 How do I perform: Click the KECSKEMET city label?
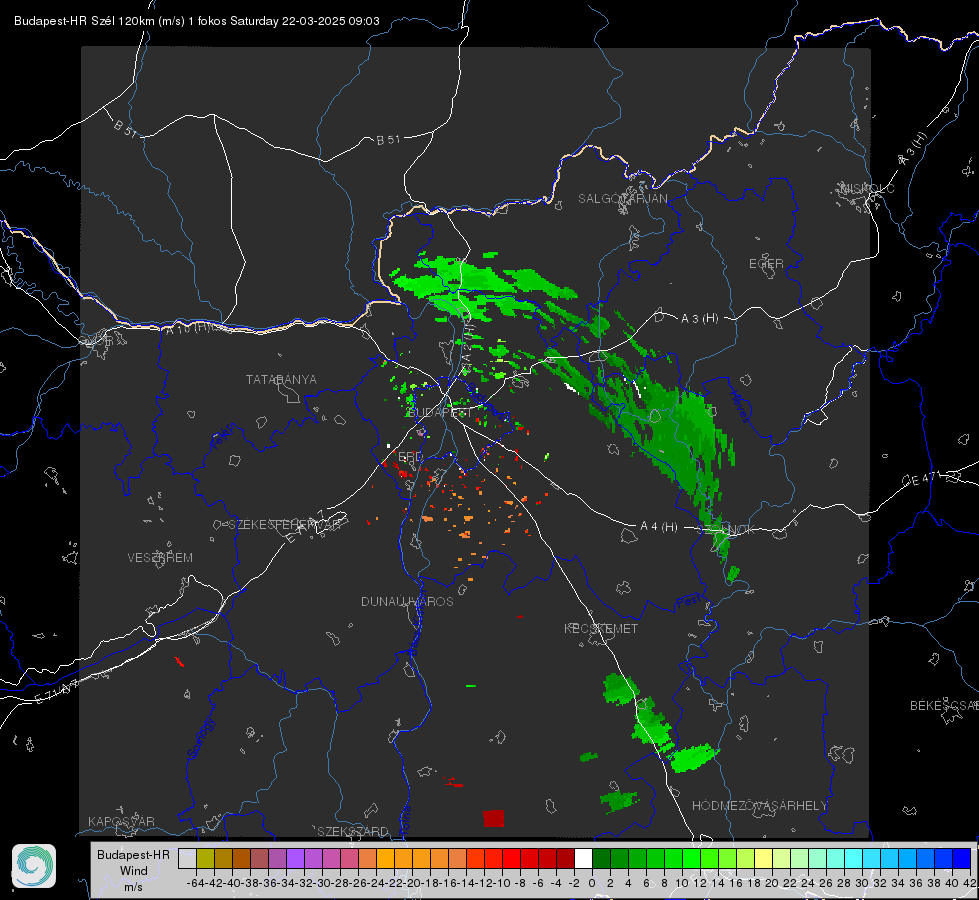point(601,628)
